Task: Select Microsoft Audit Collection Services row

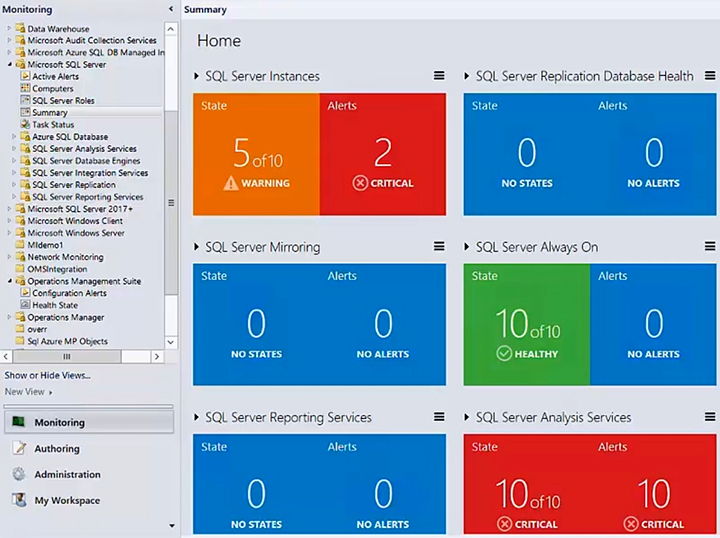Action: (92, 40)
